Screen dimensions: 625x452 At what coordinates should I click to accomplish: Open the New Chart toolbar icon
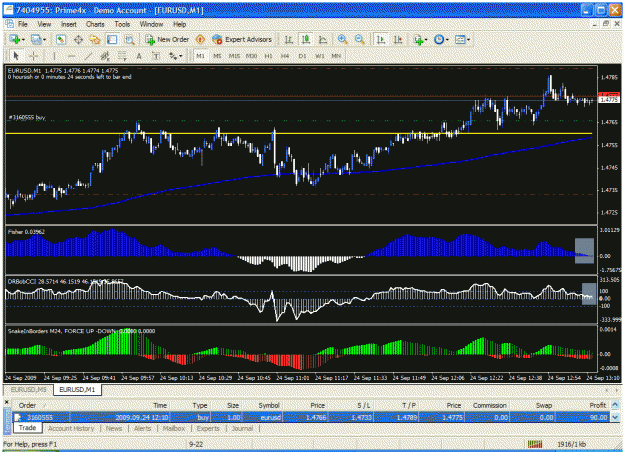[15, 39]
